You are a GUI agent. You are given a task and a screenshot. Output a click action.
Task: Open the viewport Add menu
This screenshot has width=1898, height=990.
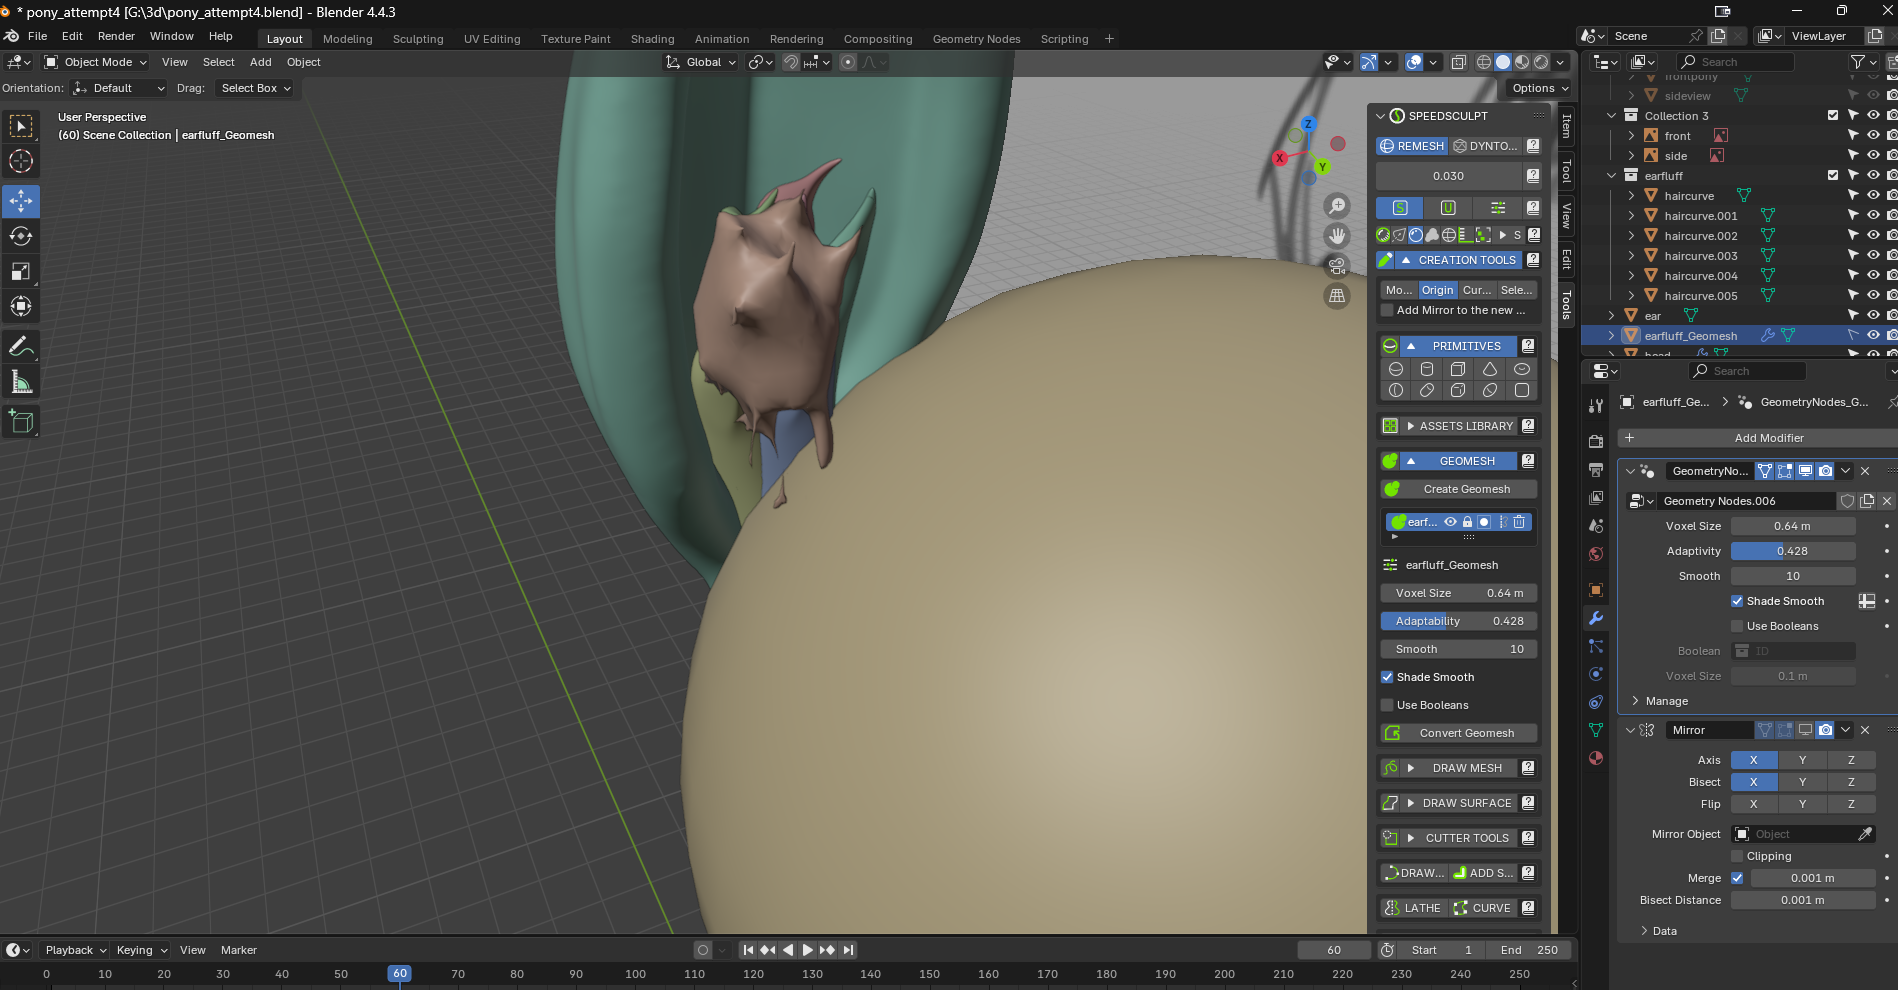(x=260, y=62)
